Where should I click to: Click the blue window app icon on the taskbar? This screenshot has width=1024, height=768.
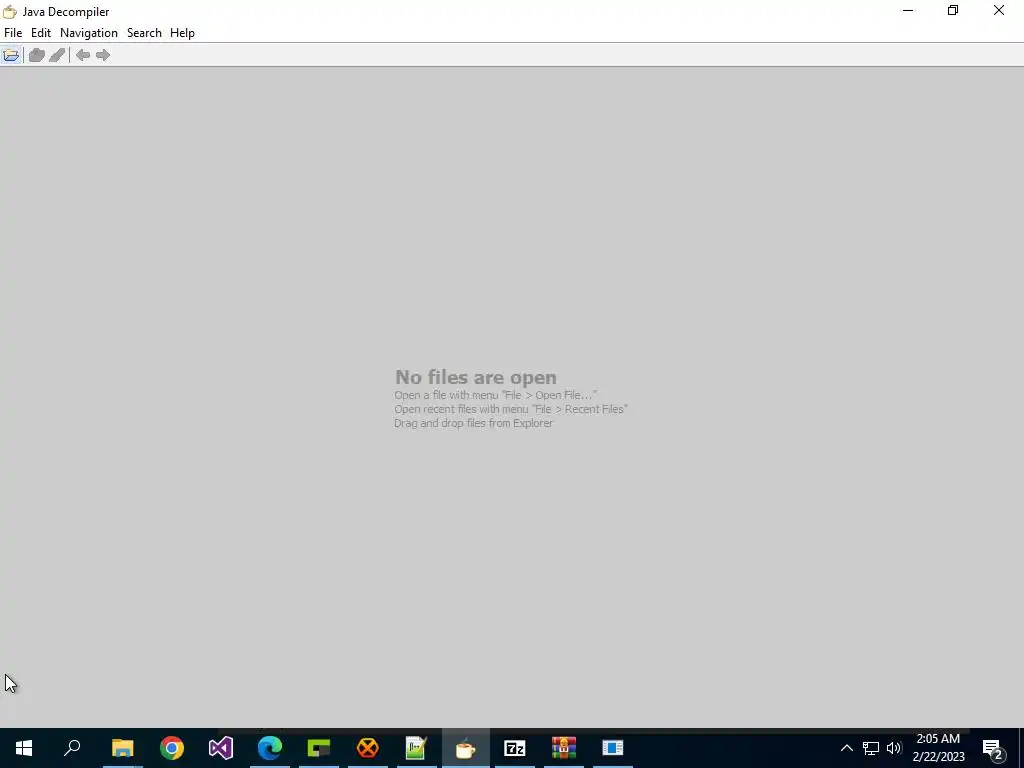tap(613, 748)
